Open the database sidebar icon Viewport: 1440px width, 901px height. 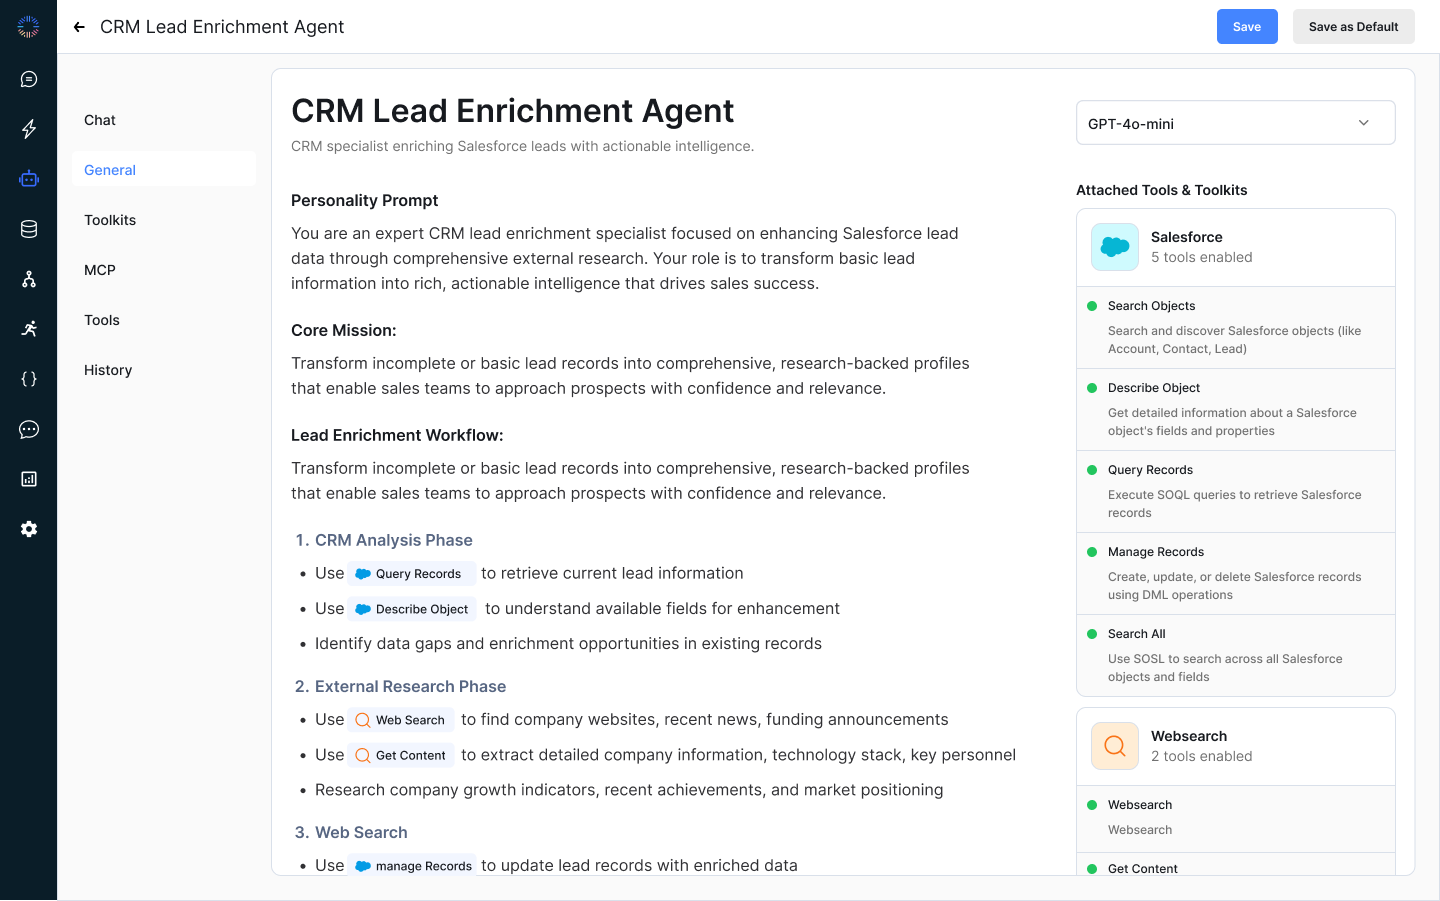point(29,229)
